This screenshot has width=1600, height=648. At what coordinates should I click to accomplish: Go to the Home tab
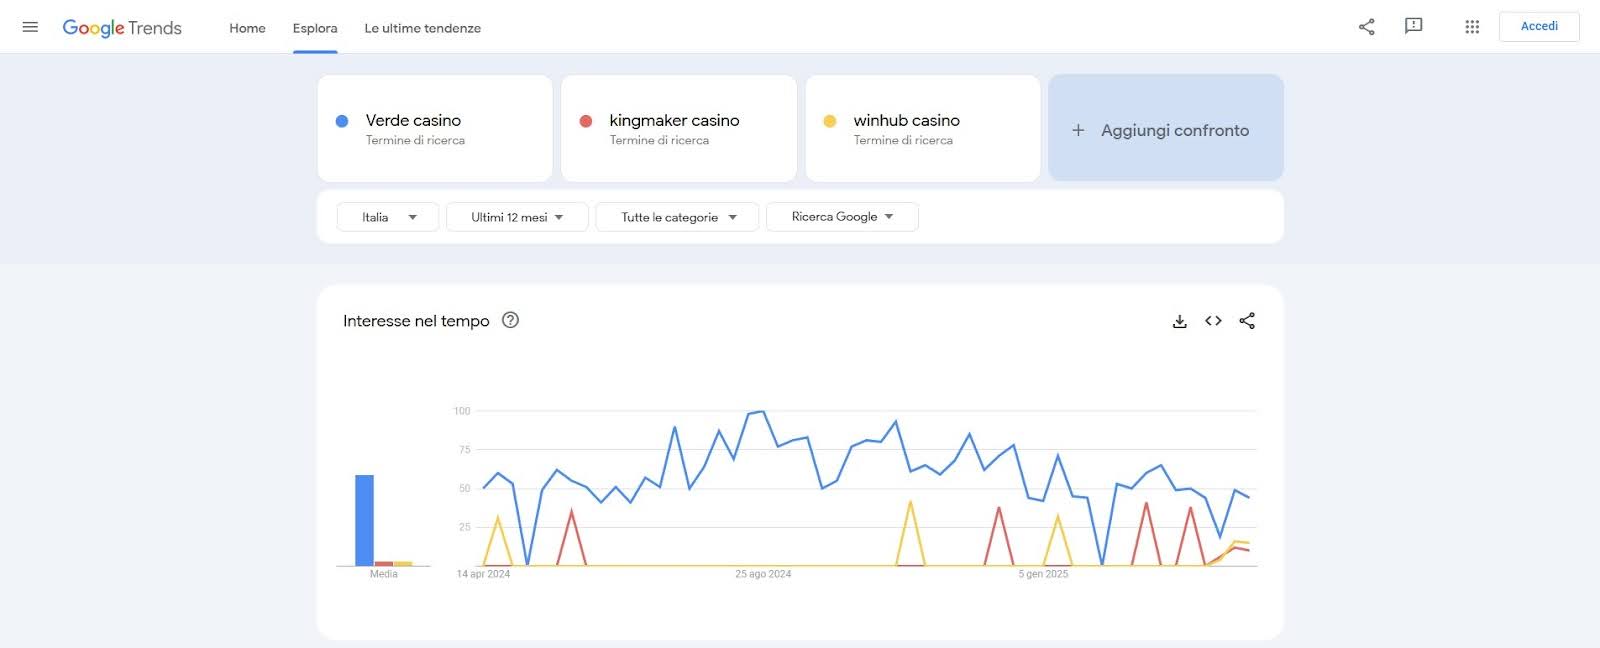coord(247,28)
